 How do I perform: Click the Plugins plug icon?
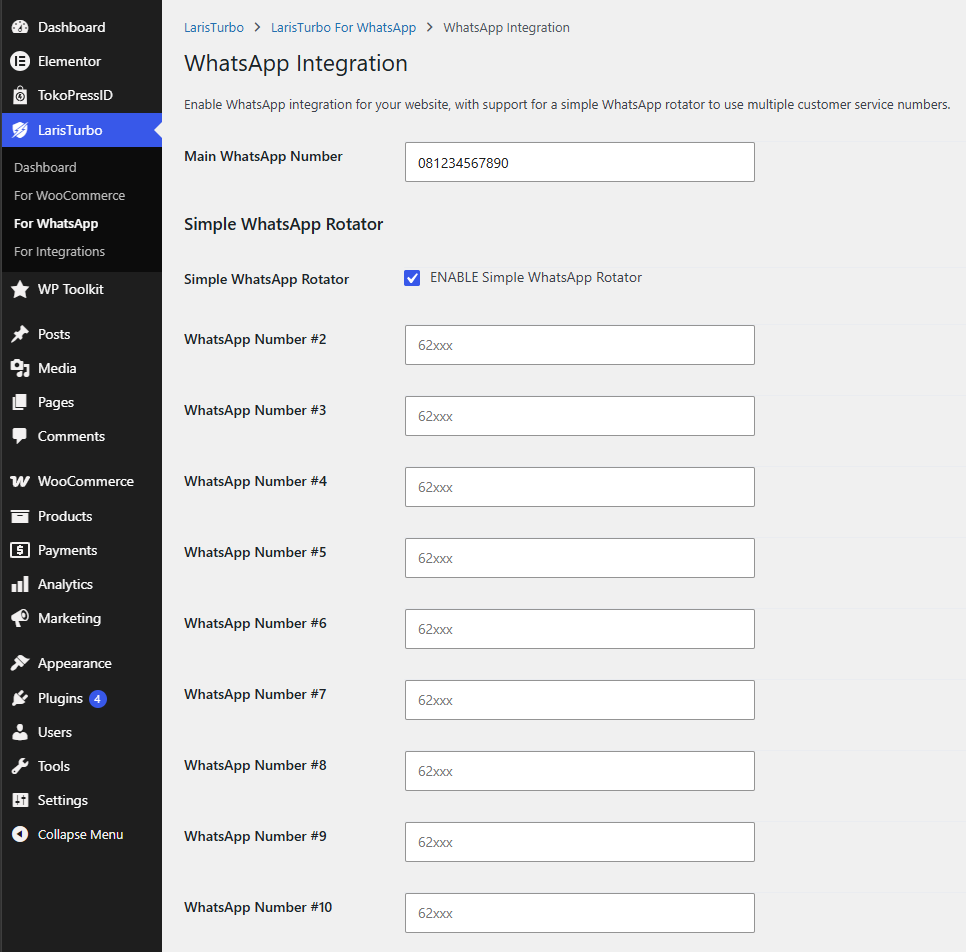(20, 698)
